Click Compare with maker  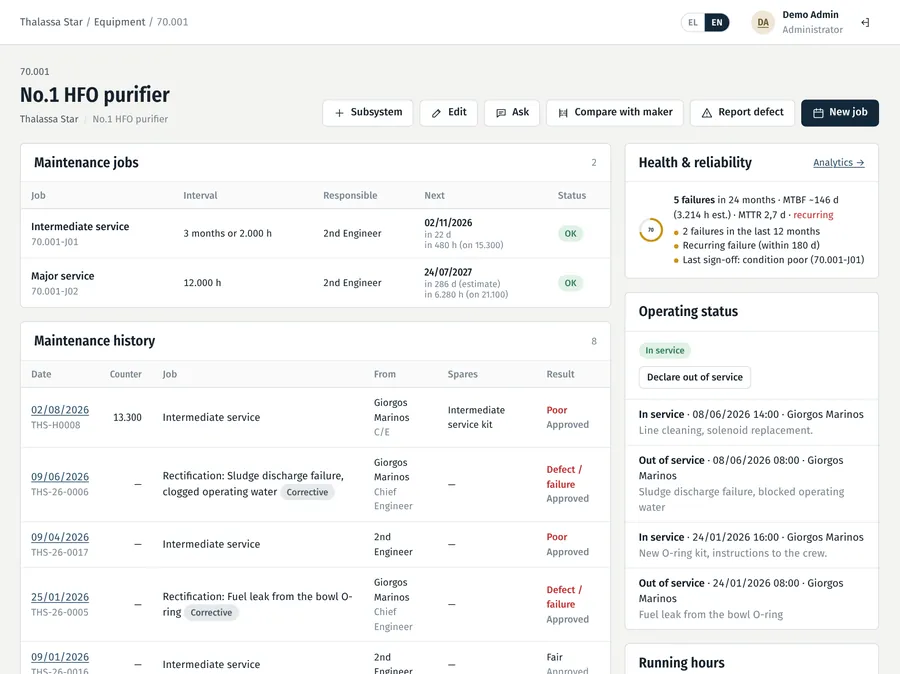[615, 113]
